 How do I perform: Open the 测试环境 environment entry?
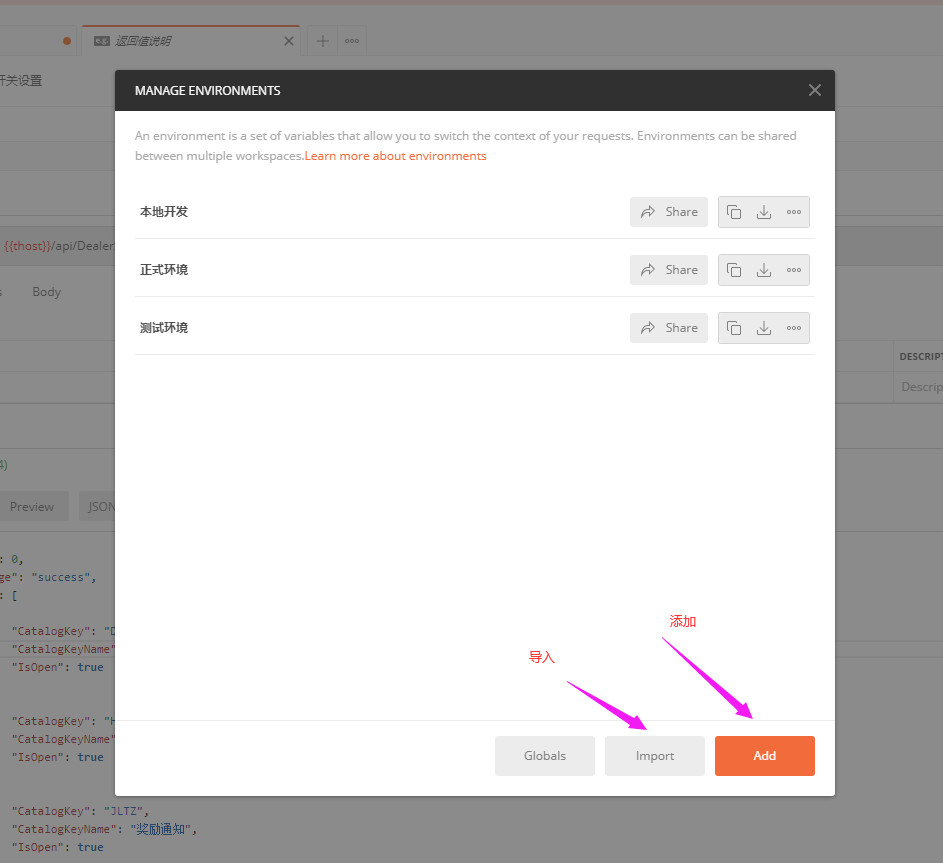coord(164,328)
